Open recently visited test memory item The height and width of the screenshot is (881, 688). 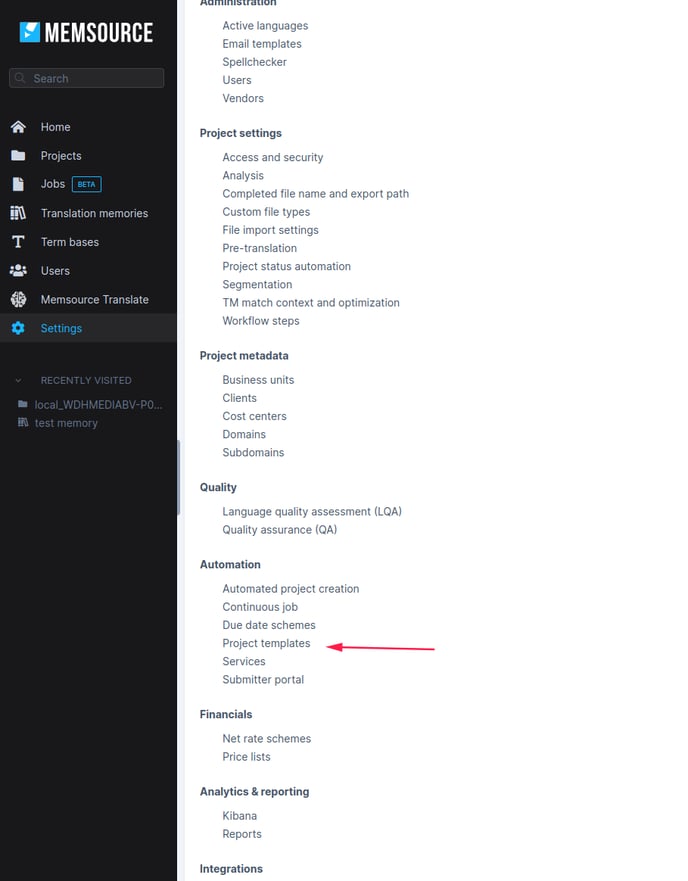(x=66, y=423)
